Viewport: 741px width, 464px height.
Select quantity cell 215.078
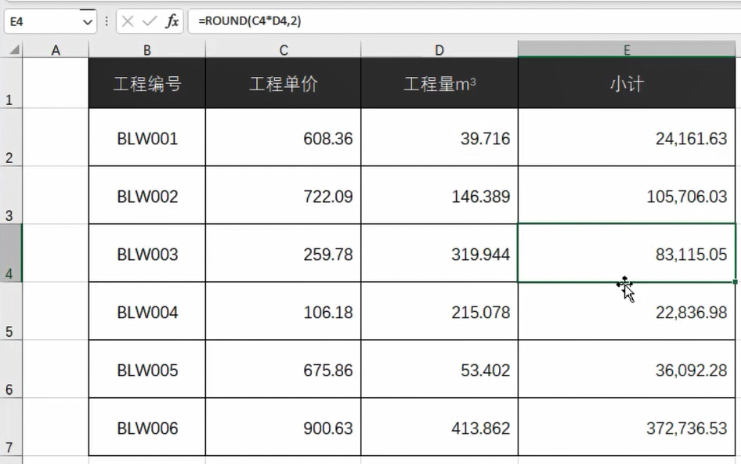pyautogui.click(x=439, y=311)
